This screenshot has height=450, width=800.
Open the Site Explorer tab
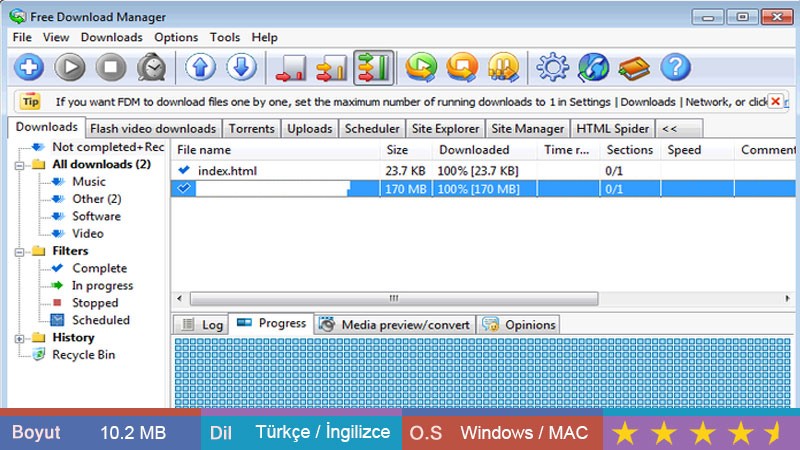coord(445,129)
